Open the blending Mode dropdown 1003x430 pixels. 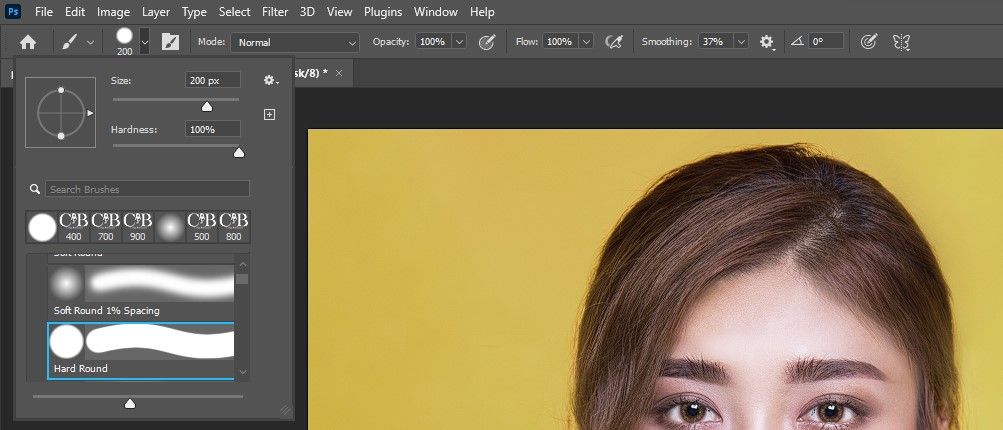(x=294, y=42)
